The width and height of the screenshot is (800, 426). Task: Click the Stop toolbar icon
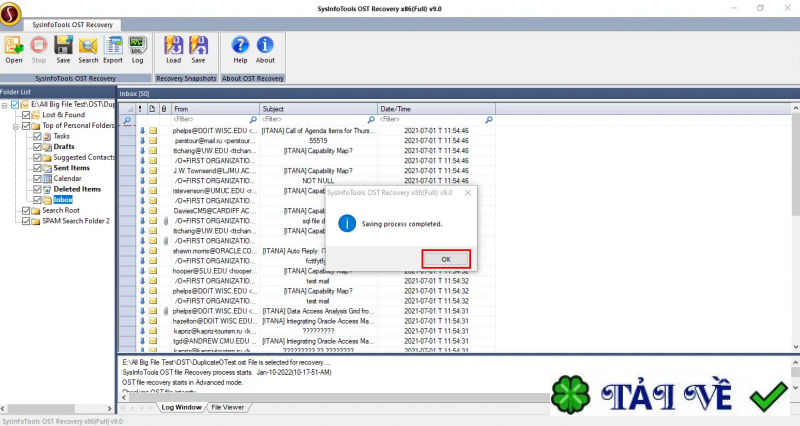[39, 49]
